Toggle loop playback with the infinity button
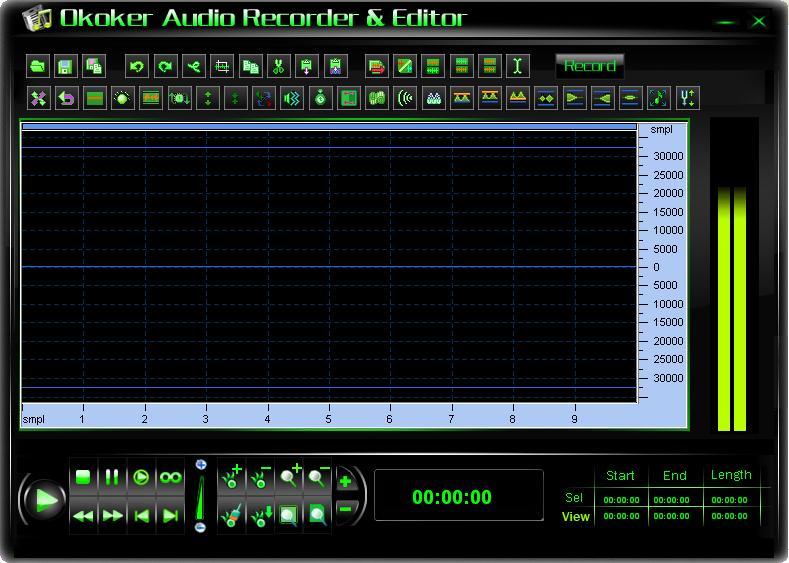The width and height of the screenshot is (789, 563). click(170, 477)
